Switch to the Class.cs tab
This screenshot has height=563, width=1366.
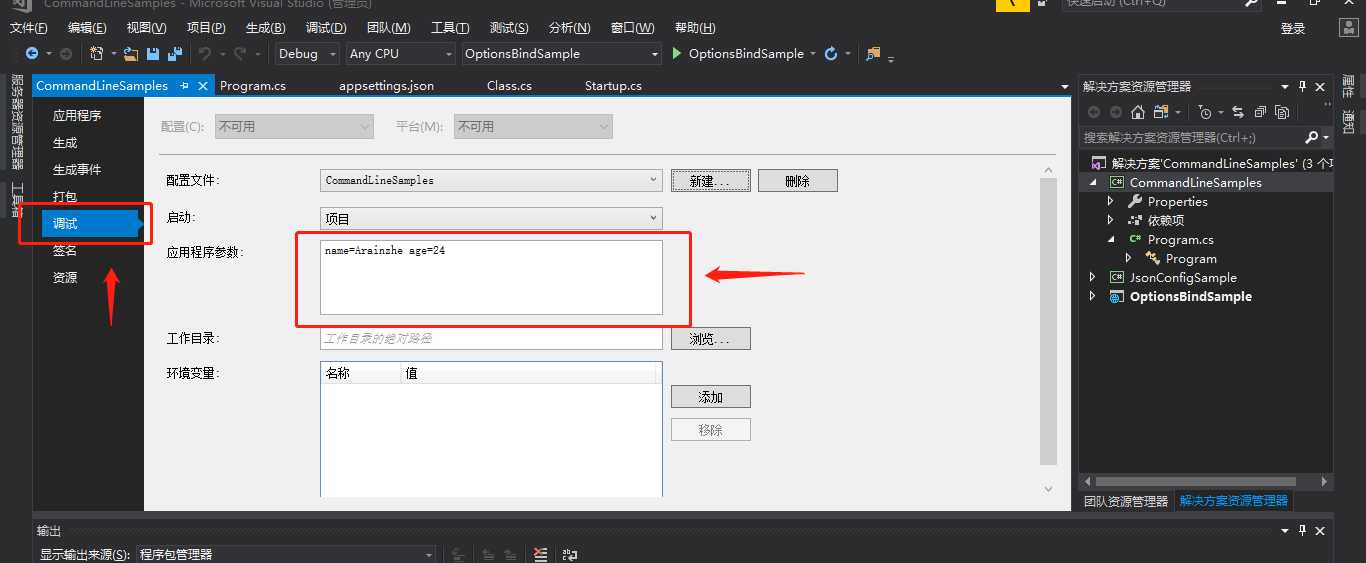coord(509,86)
